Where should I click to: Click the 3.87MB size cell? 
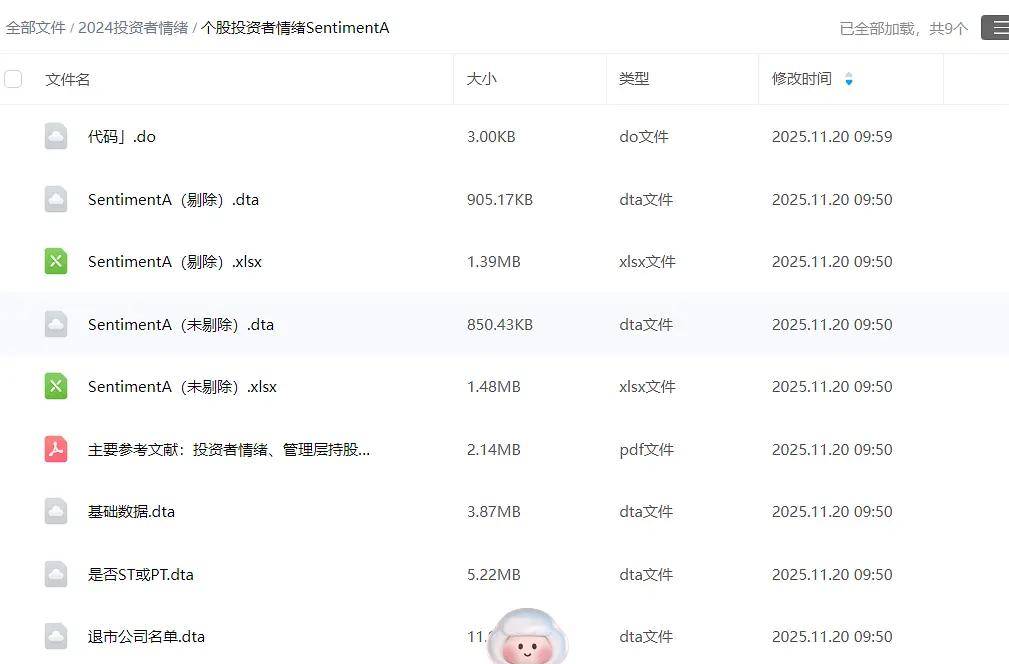(x=494, y=512)
